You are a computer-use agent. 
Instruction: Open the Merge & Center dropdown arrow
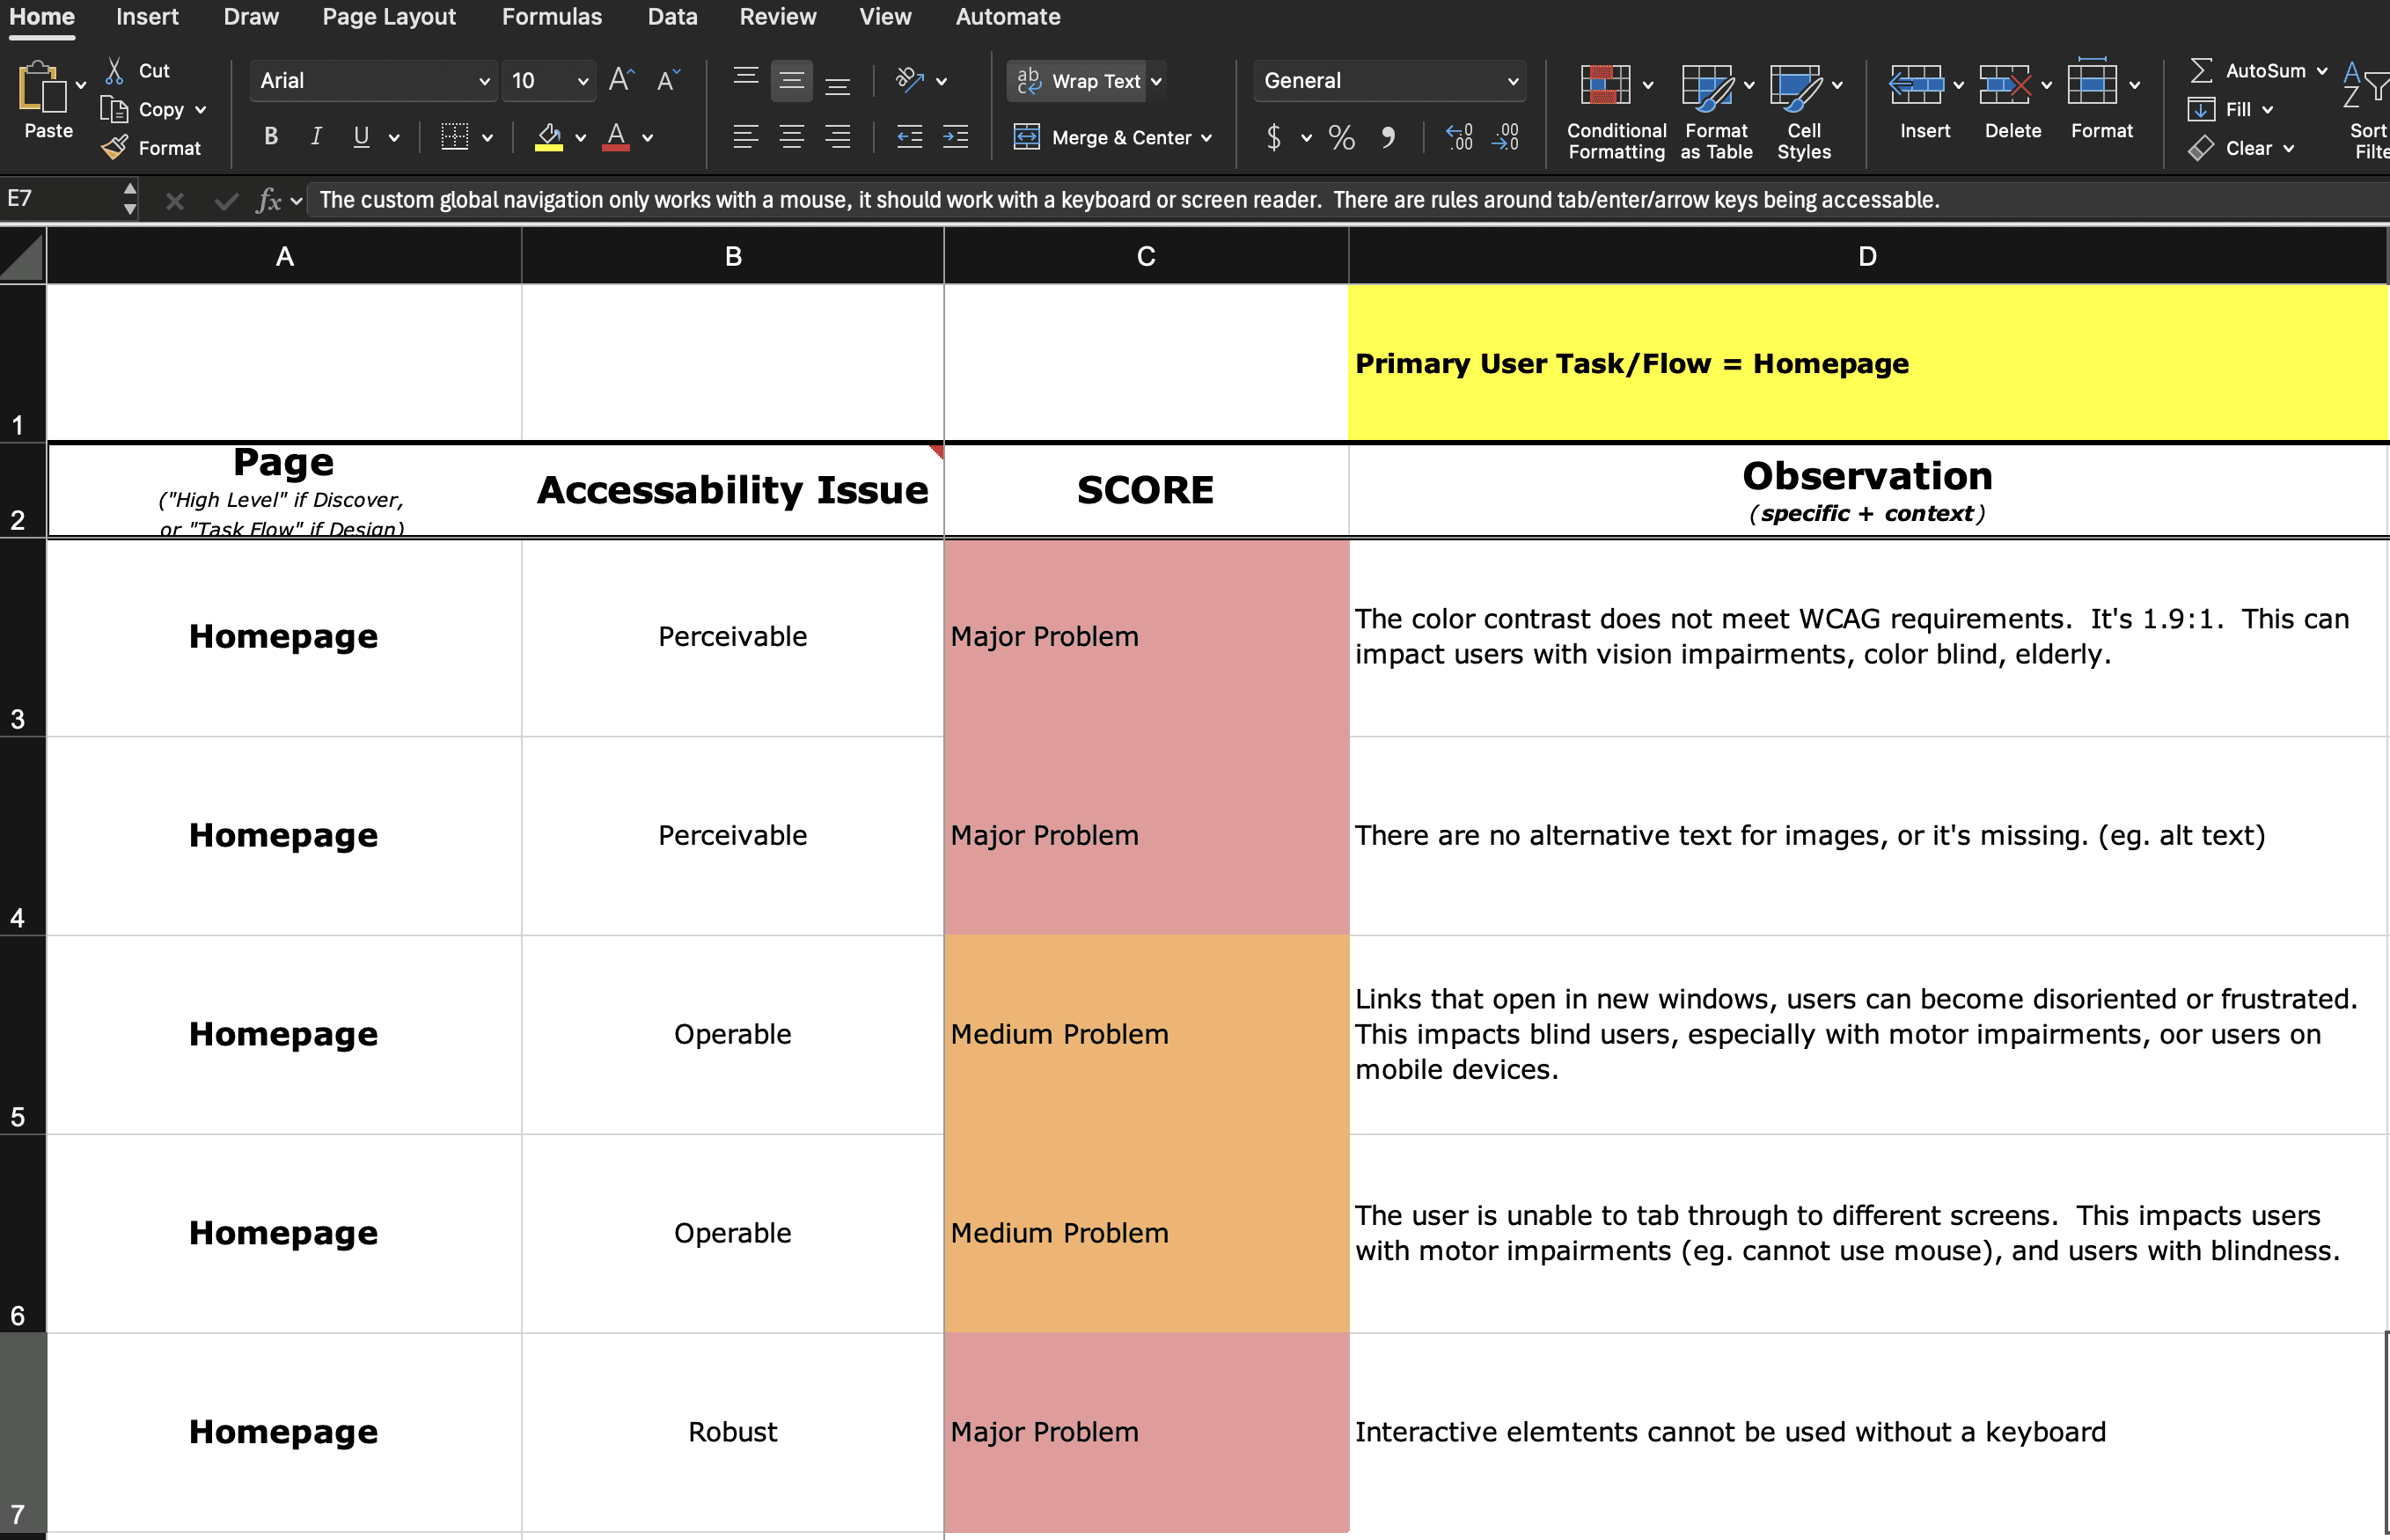tap(1207, 137)
